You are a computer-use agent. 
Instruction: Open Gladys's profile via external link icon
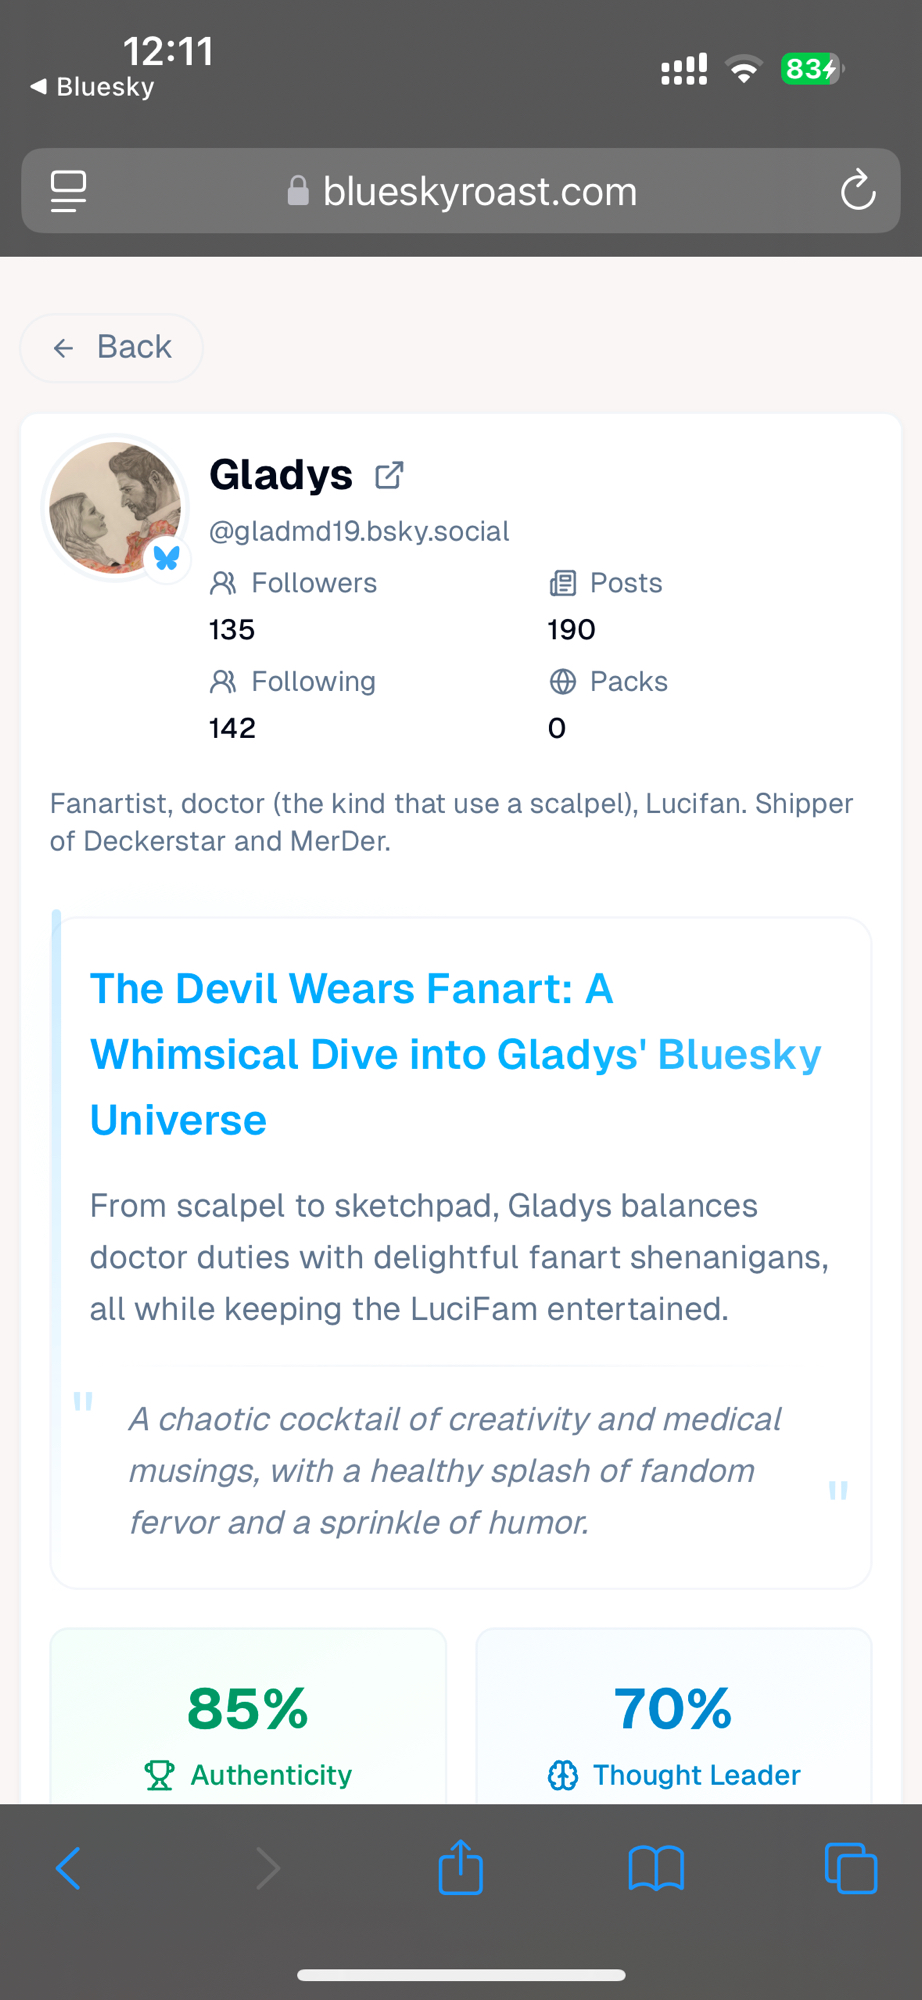(389, 475)
